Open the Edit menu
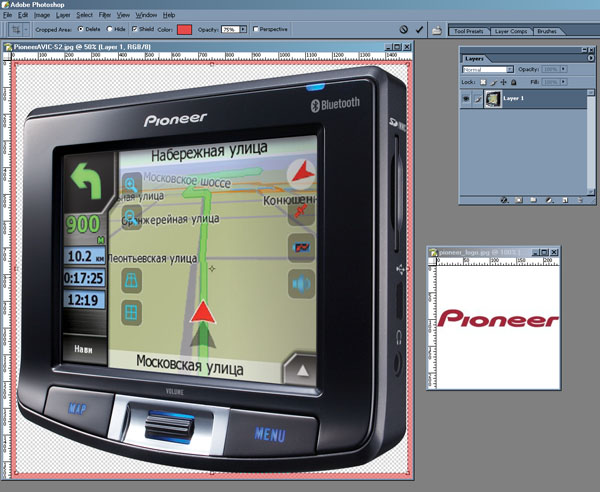Viewport: 600px width, 492px height. [x=23, y=15]
